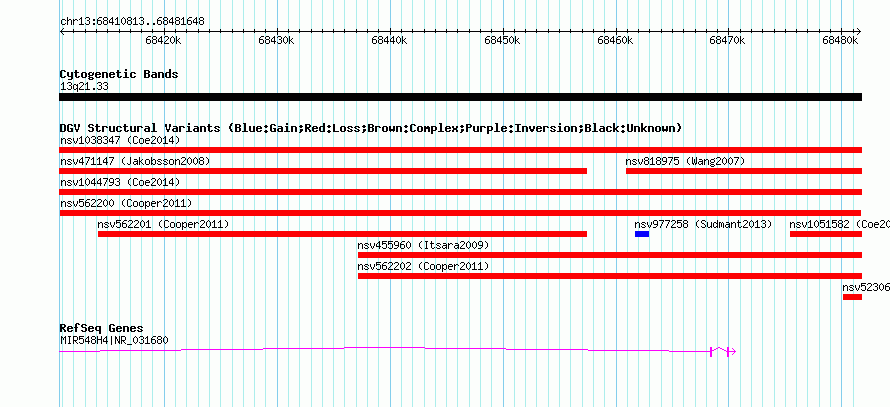Click the 68480k ruler tick label

coord(840,40)
